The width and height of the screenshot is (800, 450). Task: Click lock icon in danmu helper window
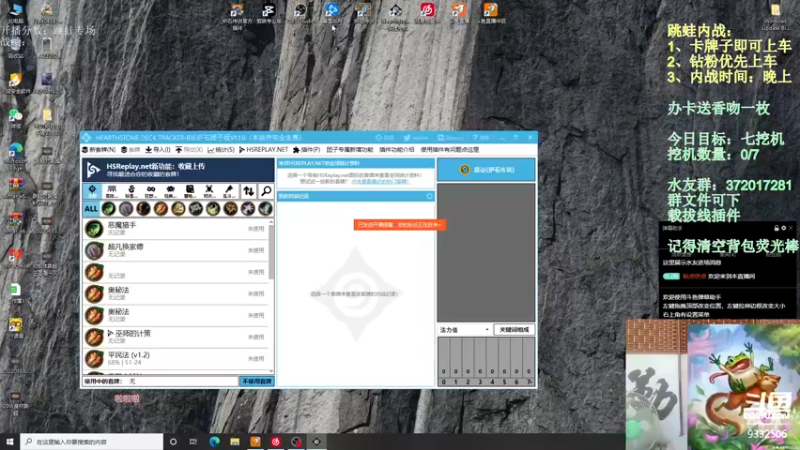pyautogui.click(x=776, y=228)
